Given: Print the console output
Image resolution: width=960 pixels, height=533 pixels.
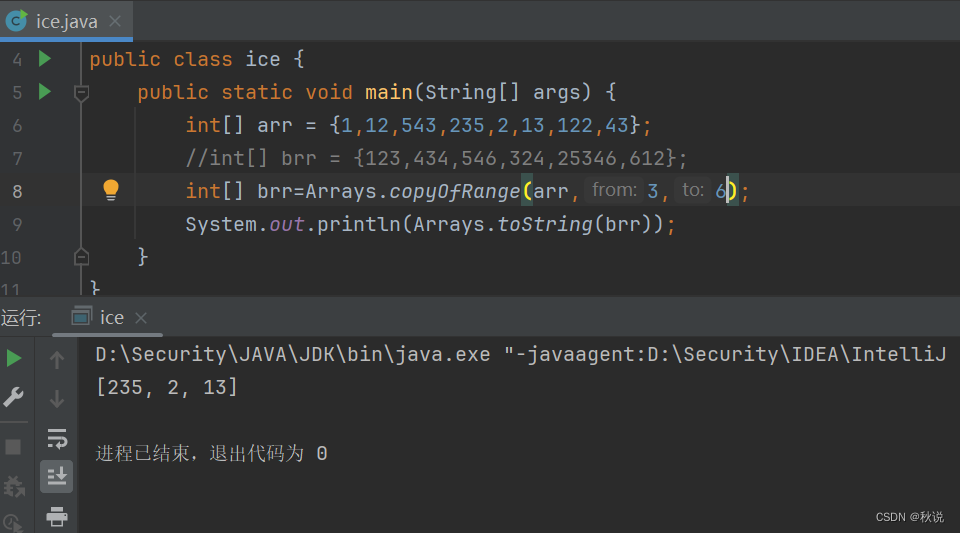Looking at the screenshot, I should (57, 516).
